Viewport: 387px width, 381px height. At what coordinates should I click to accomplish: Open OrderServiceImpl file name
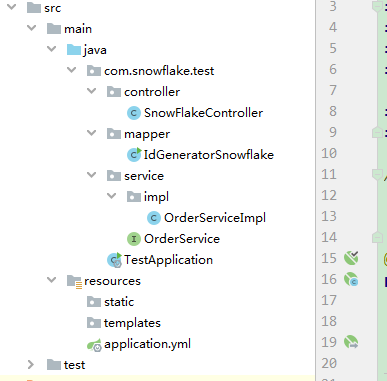[215, 218]
